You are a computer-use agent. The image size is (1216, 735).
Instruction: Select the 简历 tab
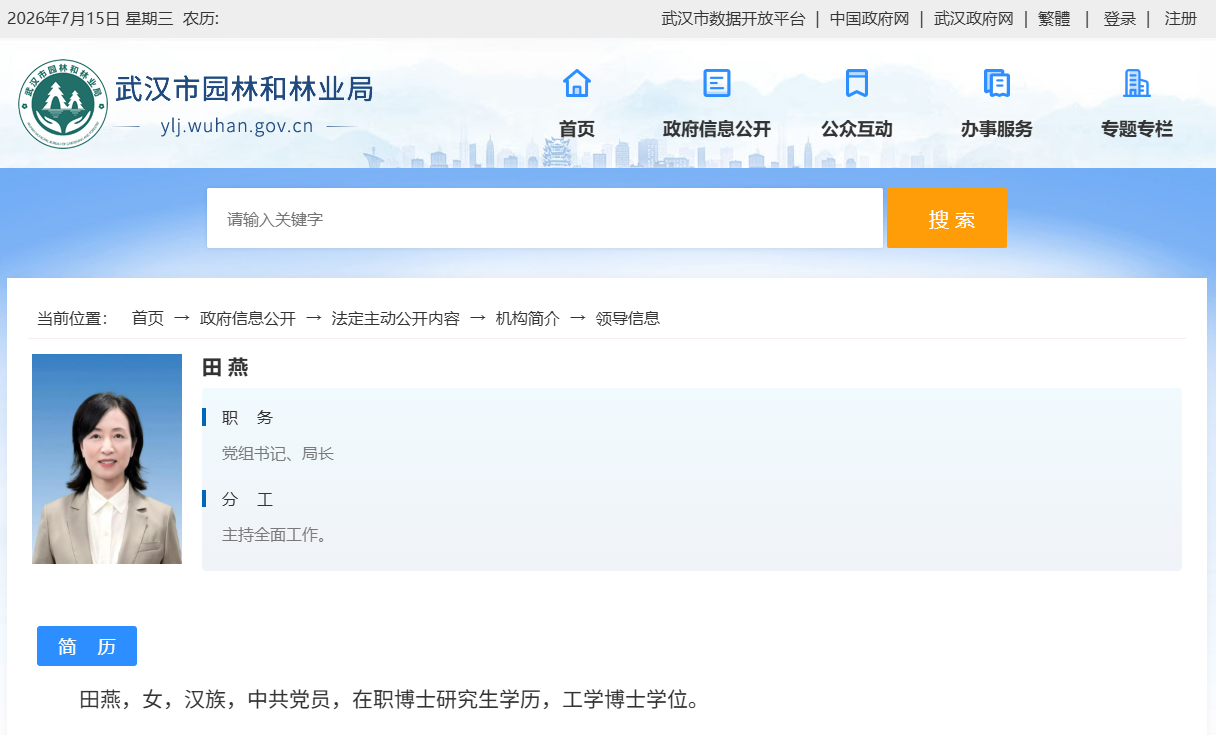coord(87,646)
